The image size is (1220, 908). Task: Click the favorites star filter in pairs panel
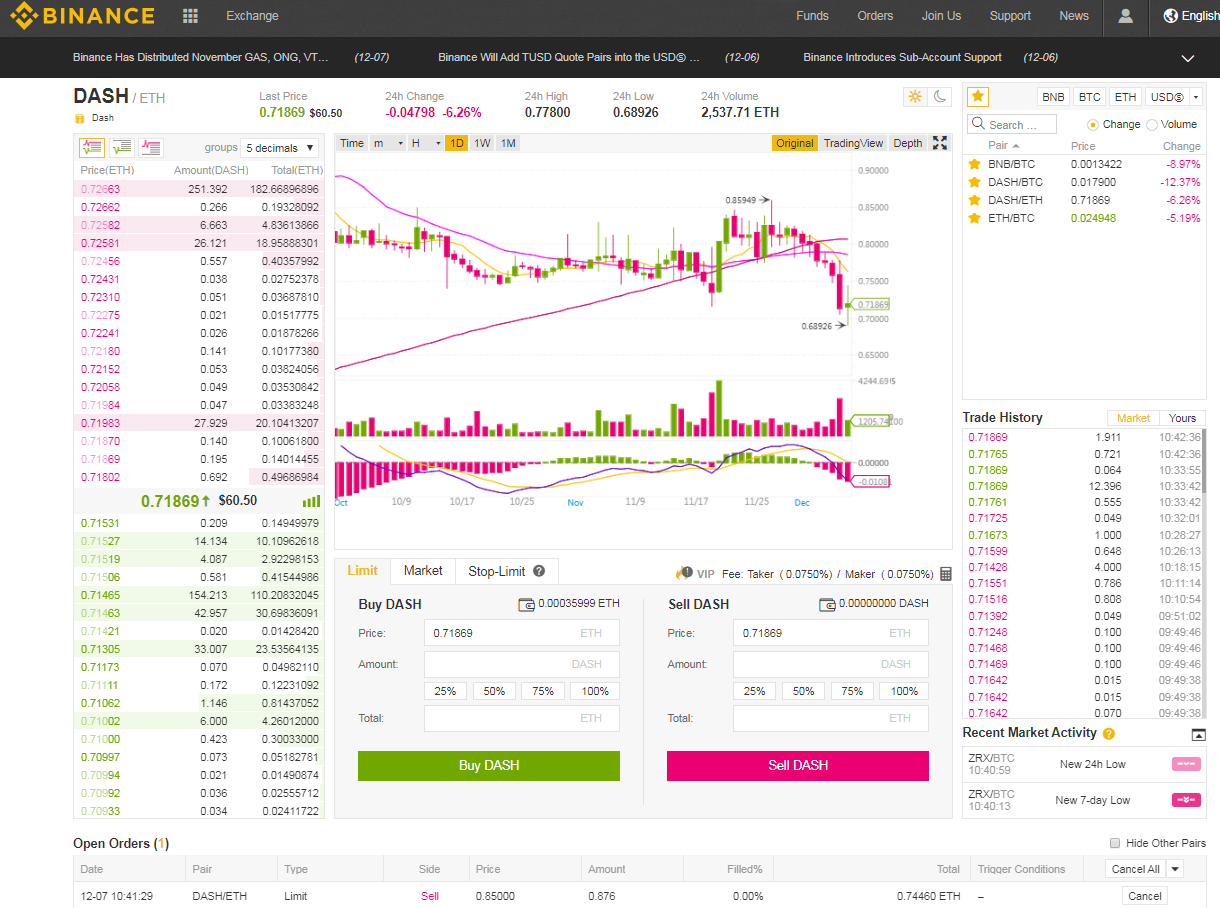click(x=978, y=97)
